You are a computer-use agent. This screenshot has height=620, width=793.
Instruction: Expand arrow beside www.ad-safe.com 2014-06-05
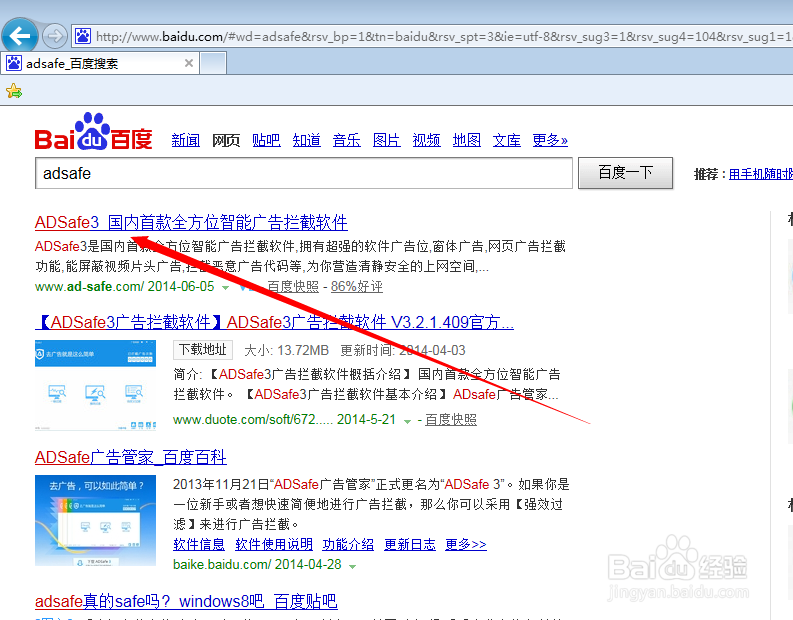coord(226,288)
